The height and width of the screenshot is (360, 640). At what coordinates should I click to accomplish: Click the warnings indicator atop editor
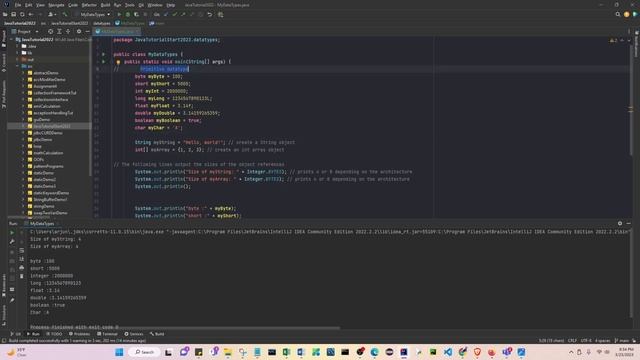coord(613,40)
